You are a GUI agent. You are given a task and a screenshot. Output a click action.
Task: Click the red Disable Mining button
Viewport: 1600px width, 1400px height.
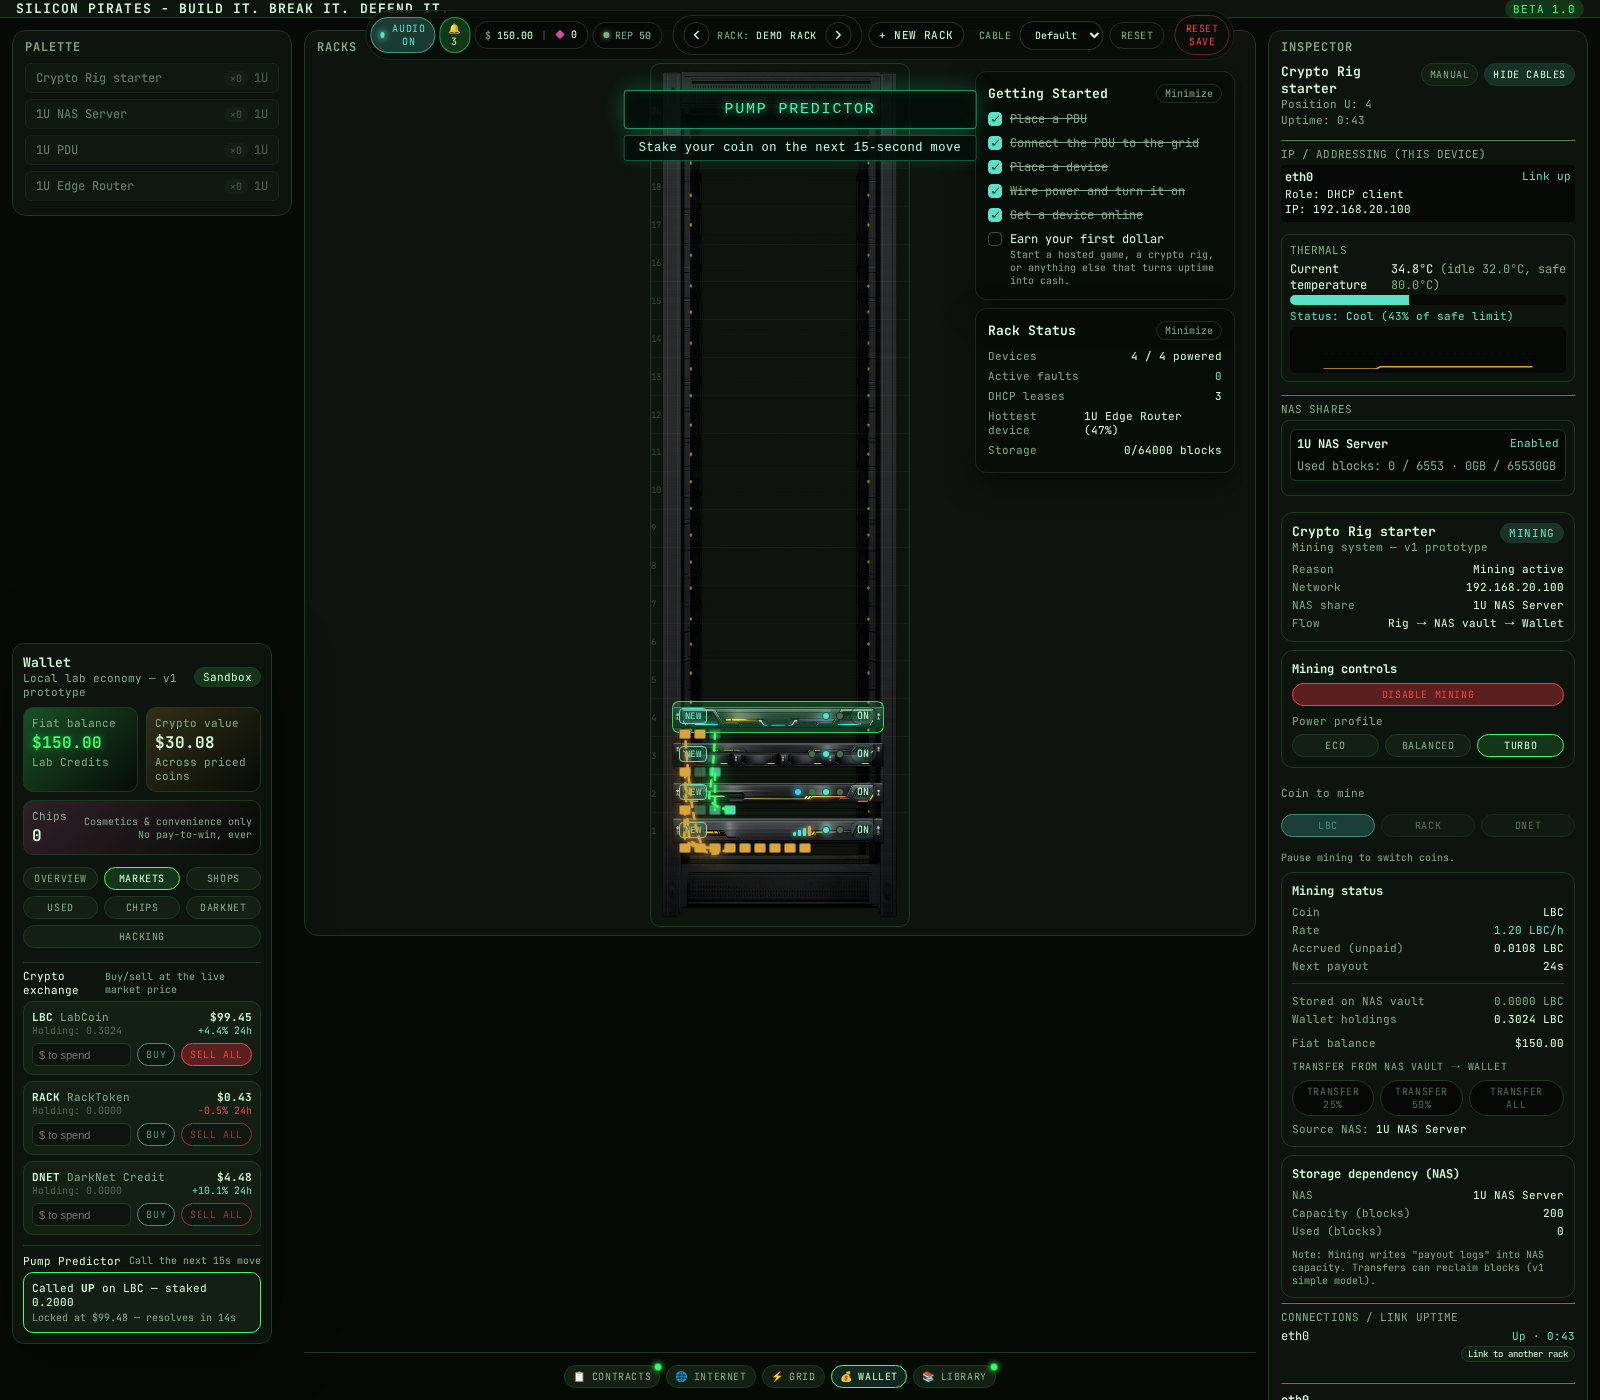coord(1428,695)
